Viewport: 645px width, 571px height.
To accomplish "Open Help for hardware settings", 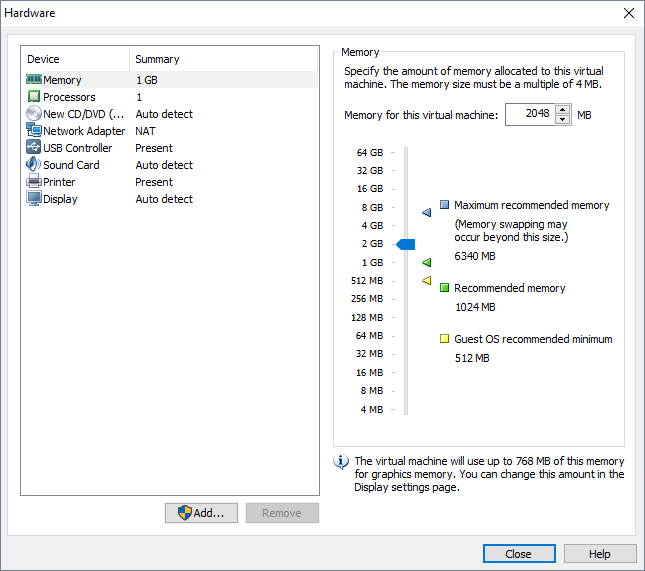I will point(600,554).
